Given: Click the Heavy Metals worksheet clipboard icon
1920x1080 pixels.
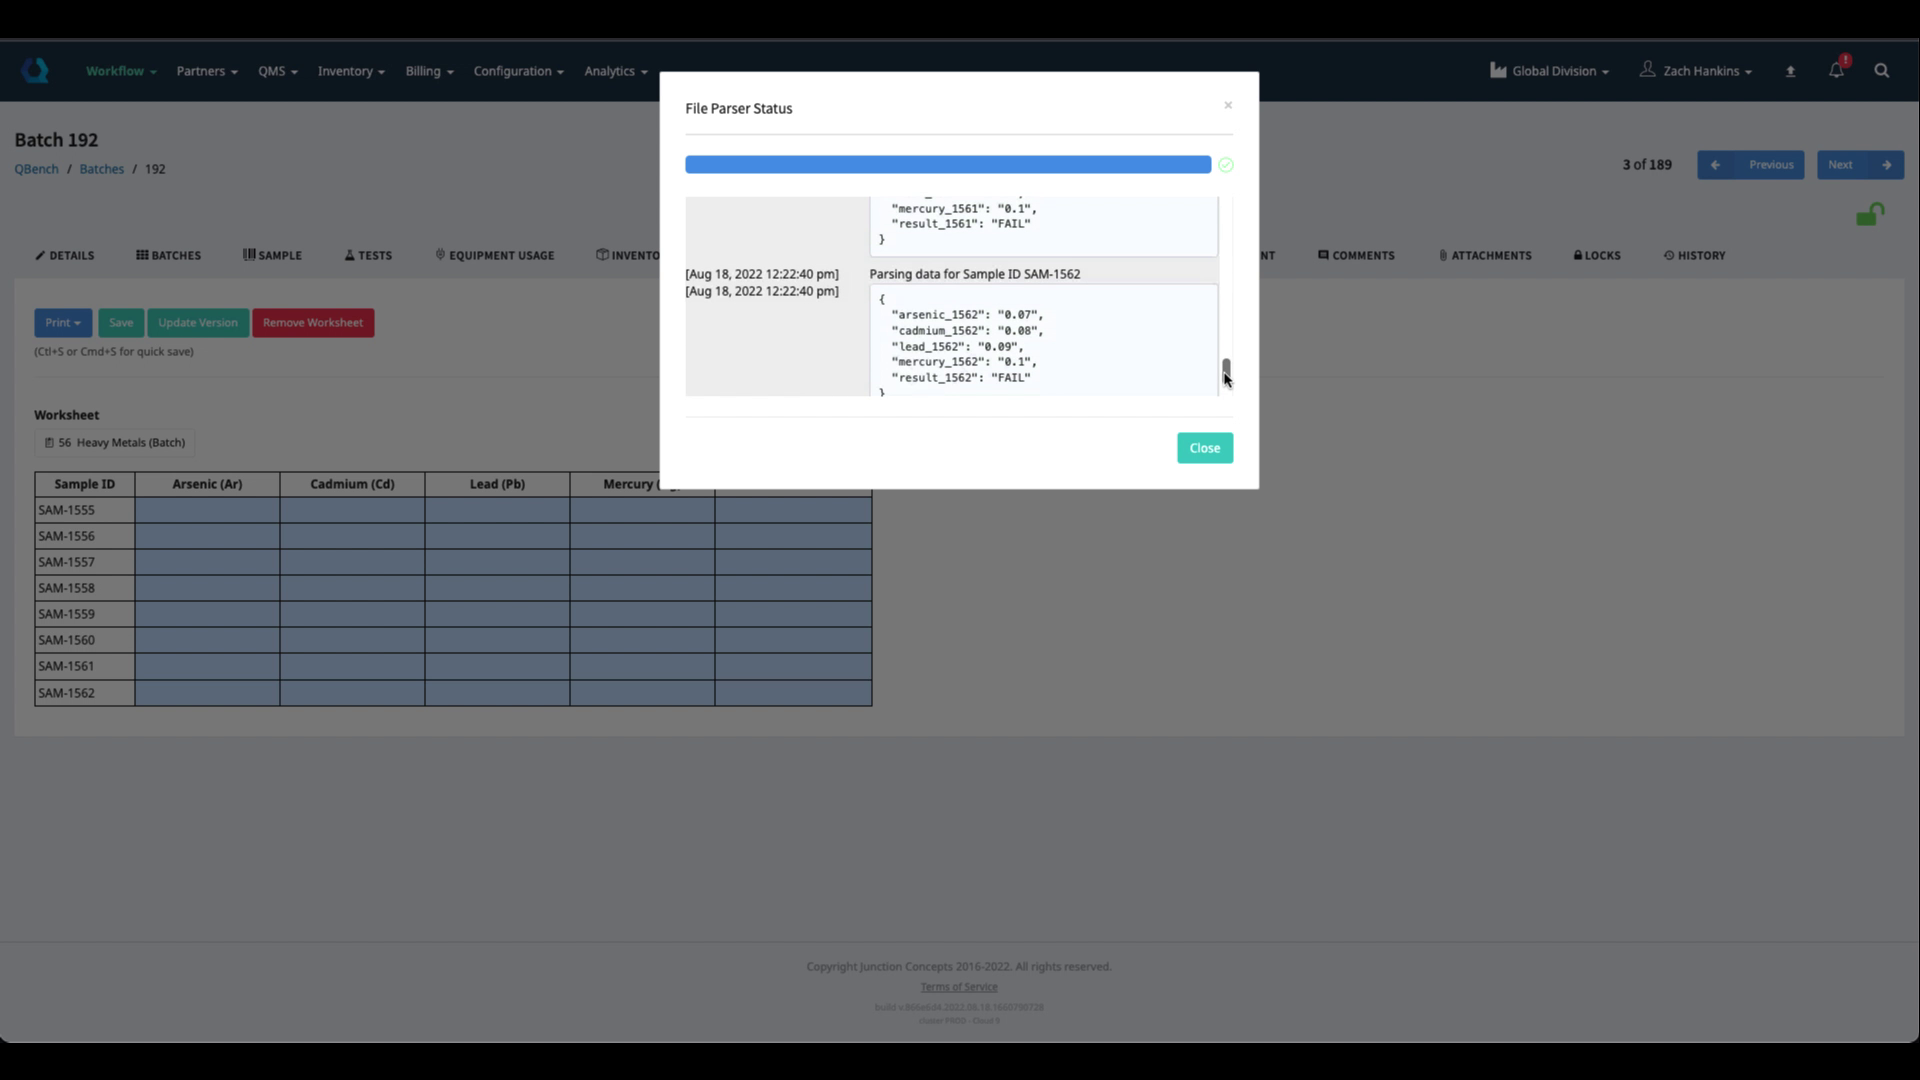Looking at the screenshot, I should point(49,442).
